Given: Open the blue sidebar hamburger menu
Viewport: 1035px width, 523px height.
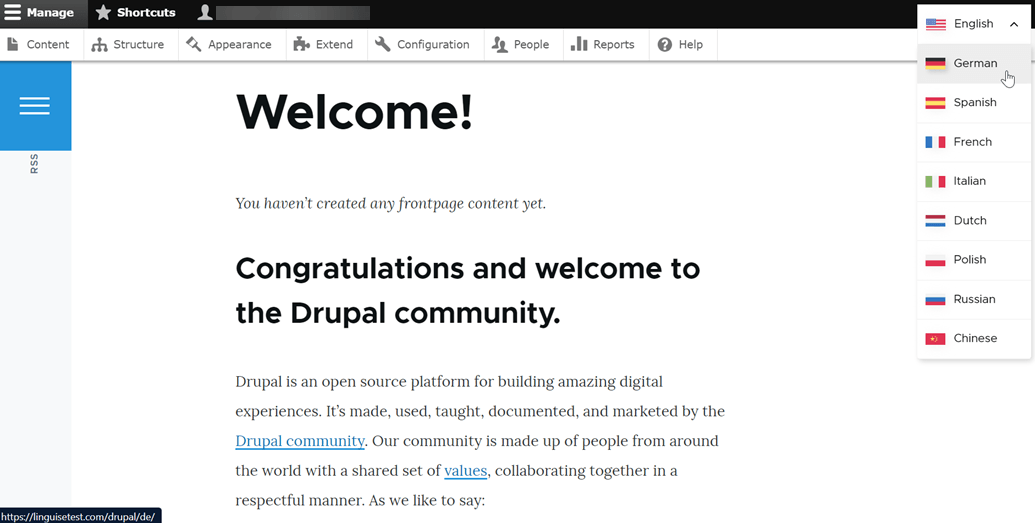Looking at the screenshot, I should coord(35,106).
